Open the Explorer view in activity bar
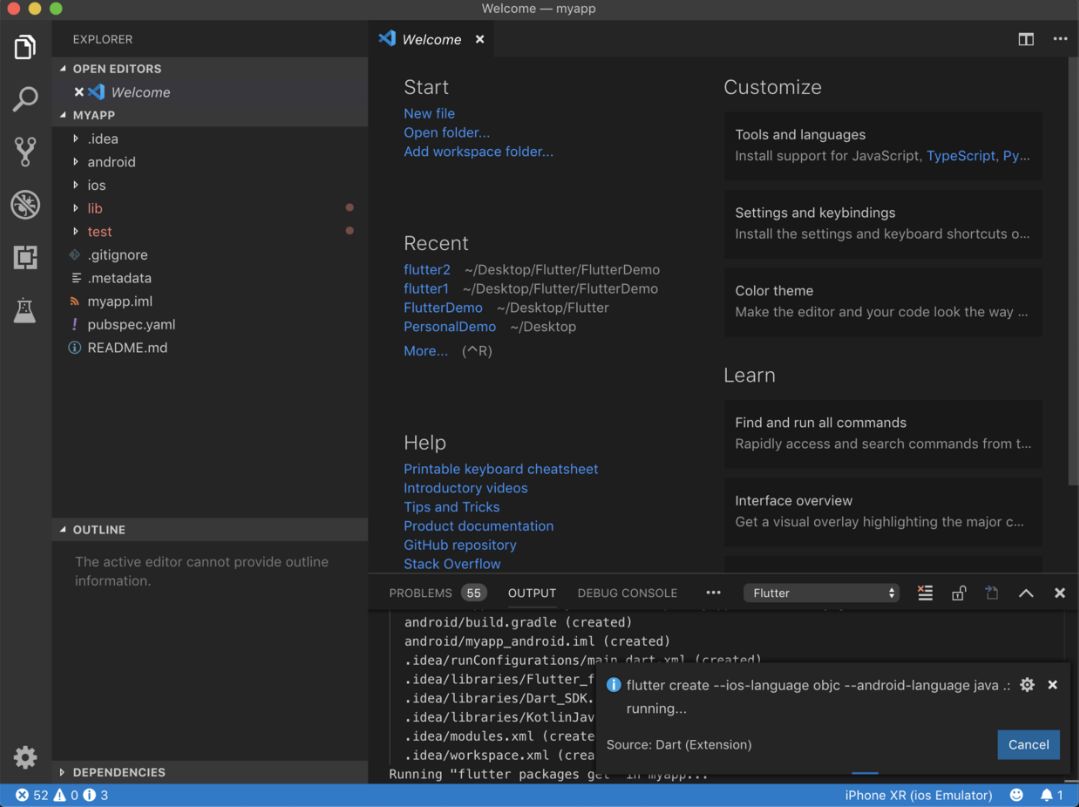The height and width of the screenshot is (807, 1079). 25,47
